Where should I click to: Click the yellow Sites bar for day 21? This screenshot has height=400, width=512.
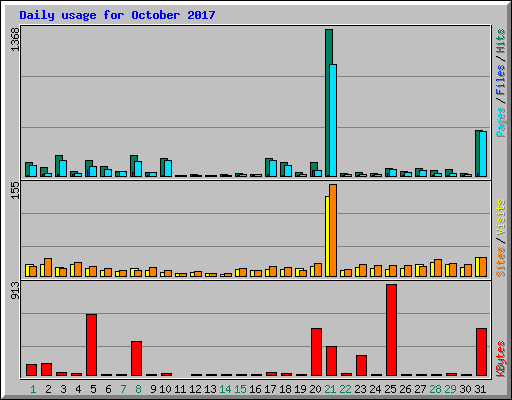(x=327, y=236)
